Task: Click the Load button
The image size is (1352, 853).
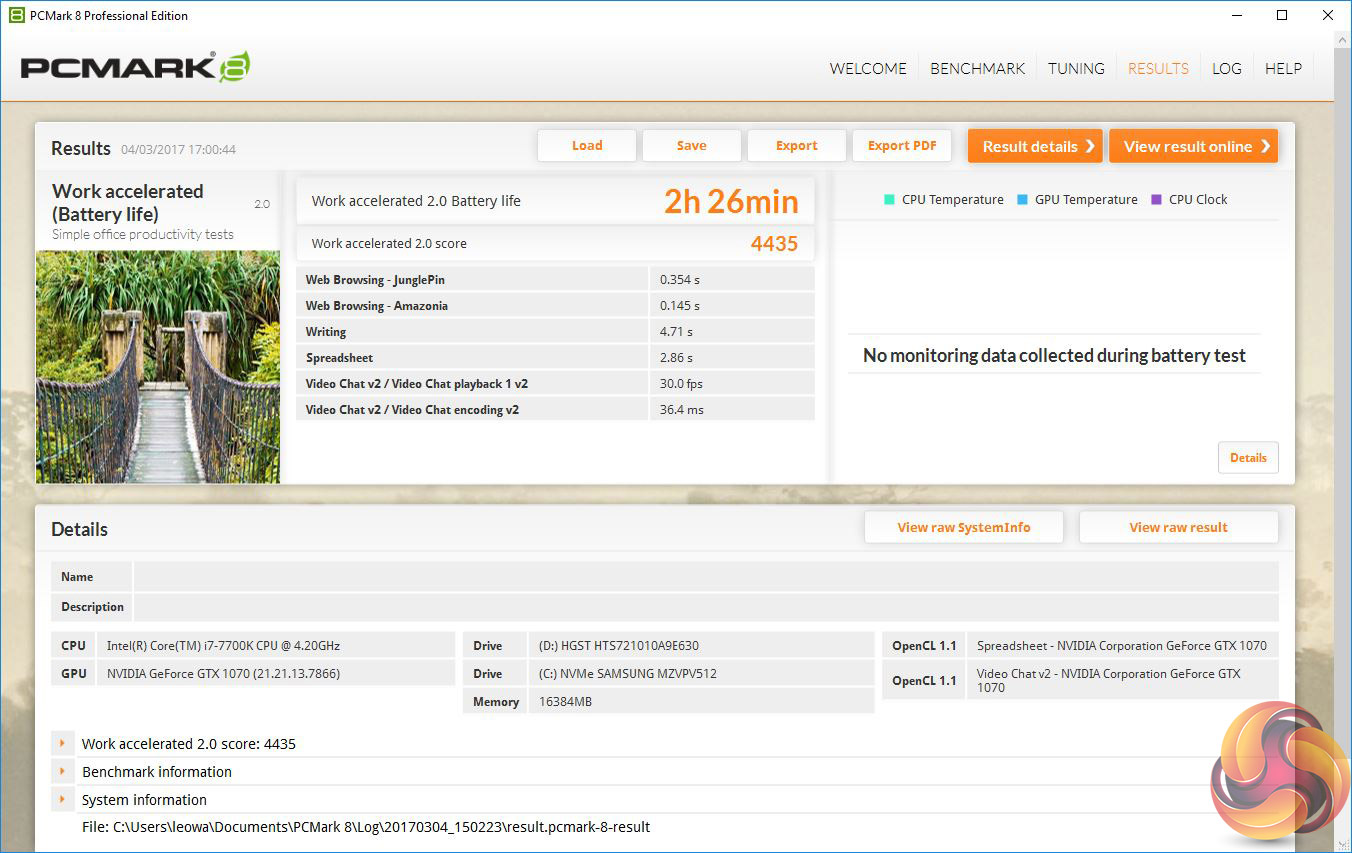Action: pos(587,146)
